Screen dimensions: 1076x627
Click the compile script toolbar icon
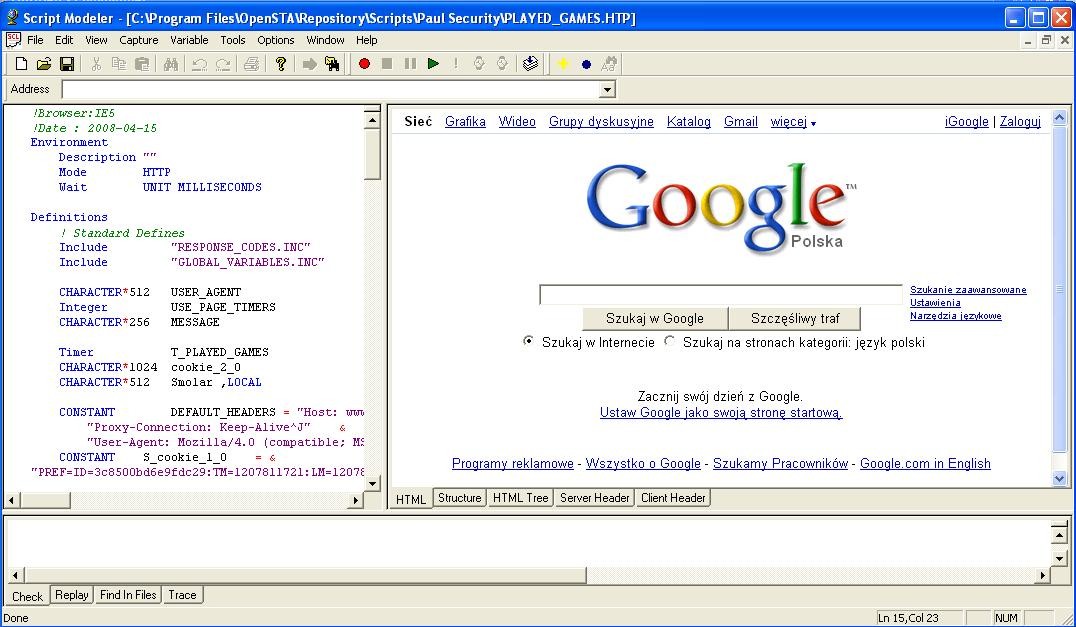click(x=332, y=64)
